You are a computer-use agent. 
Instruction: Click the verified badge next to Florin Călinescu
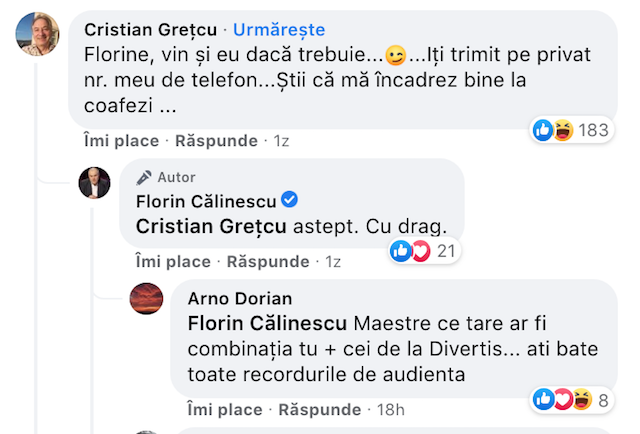tap(290, 201)
